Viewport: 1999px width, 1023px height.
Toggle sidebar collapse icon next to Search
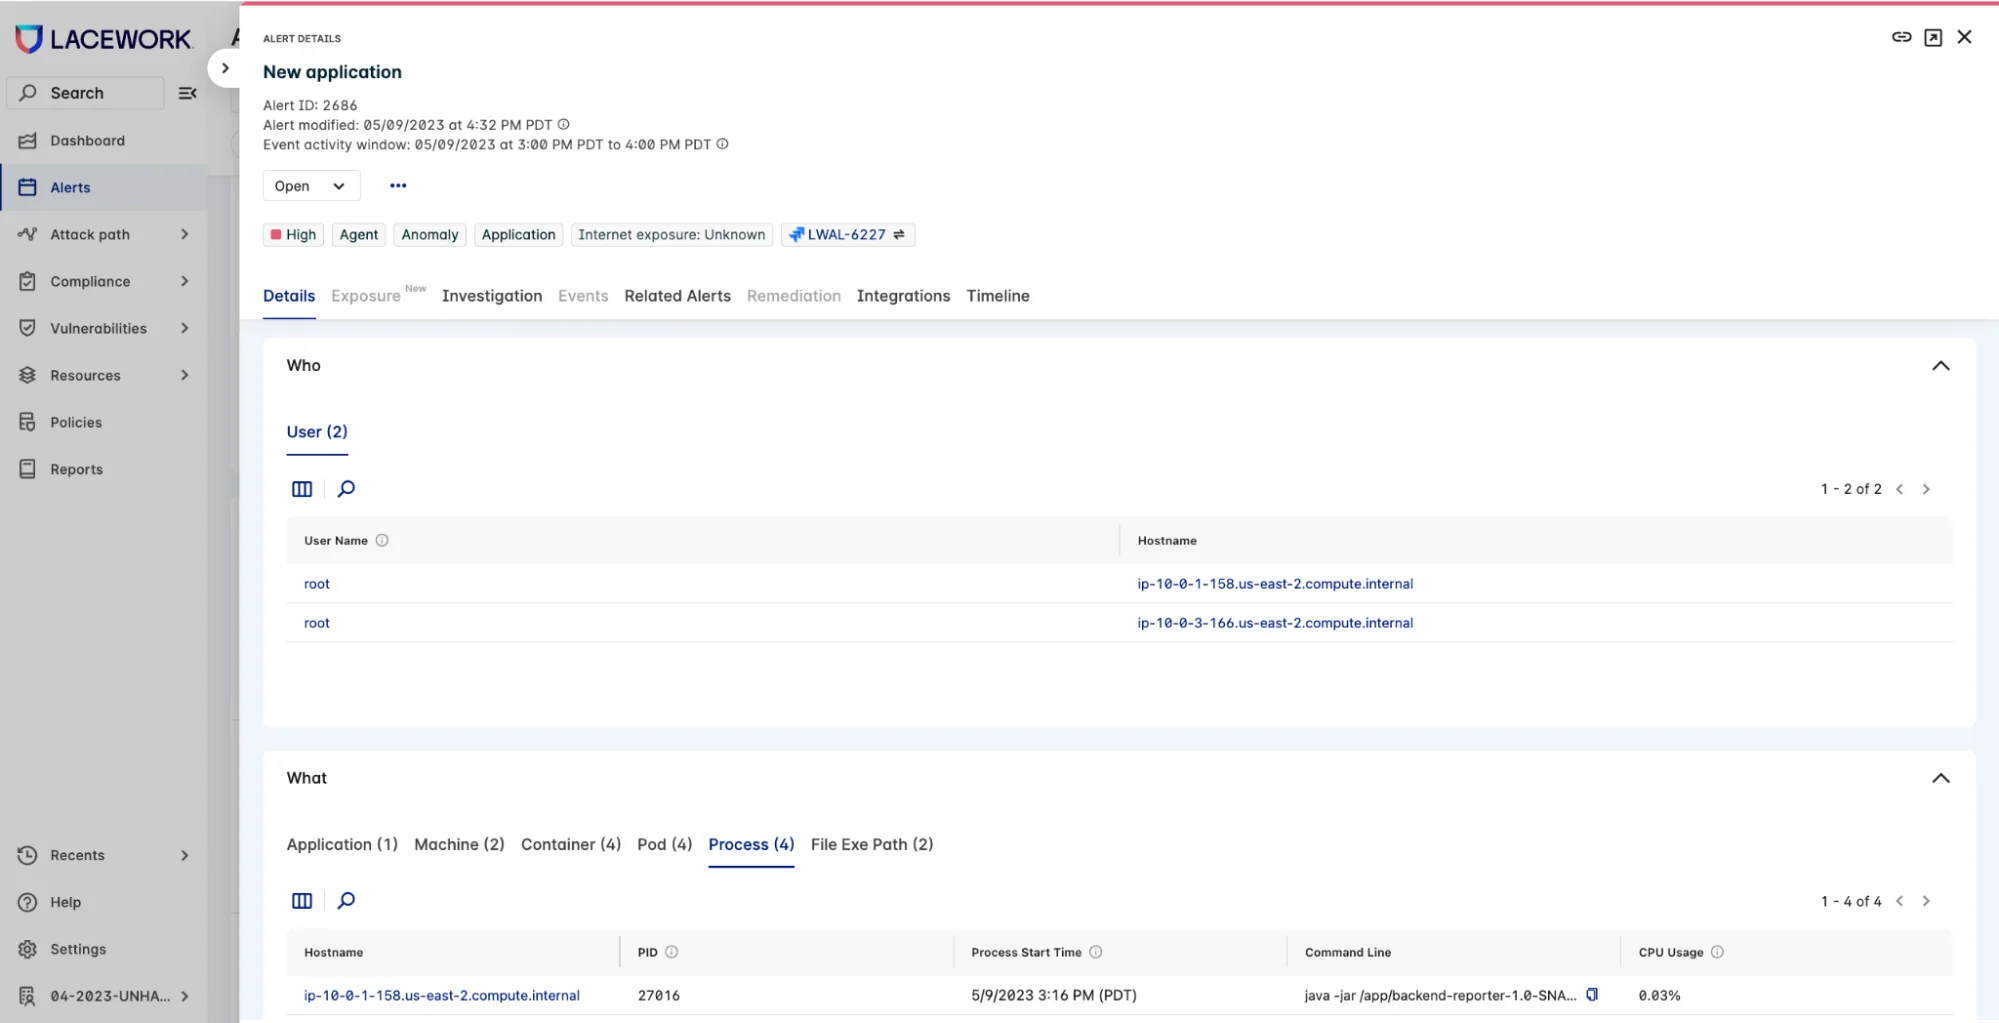187,93
